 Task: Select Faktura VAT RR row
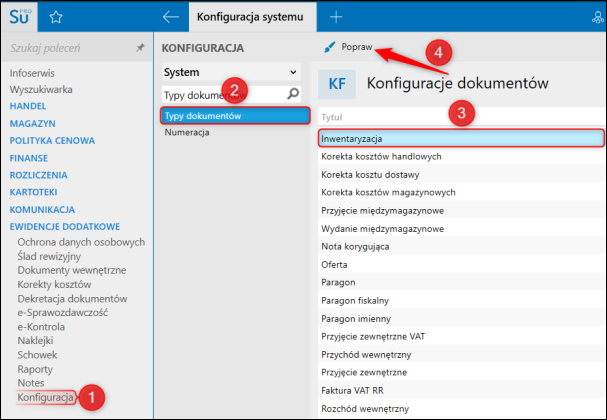[461, 391]
